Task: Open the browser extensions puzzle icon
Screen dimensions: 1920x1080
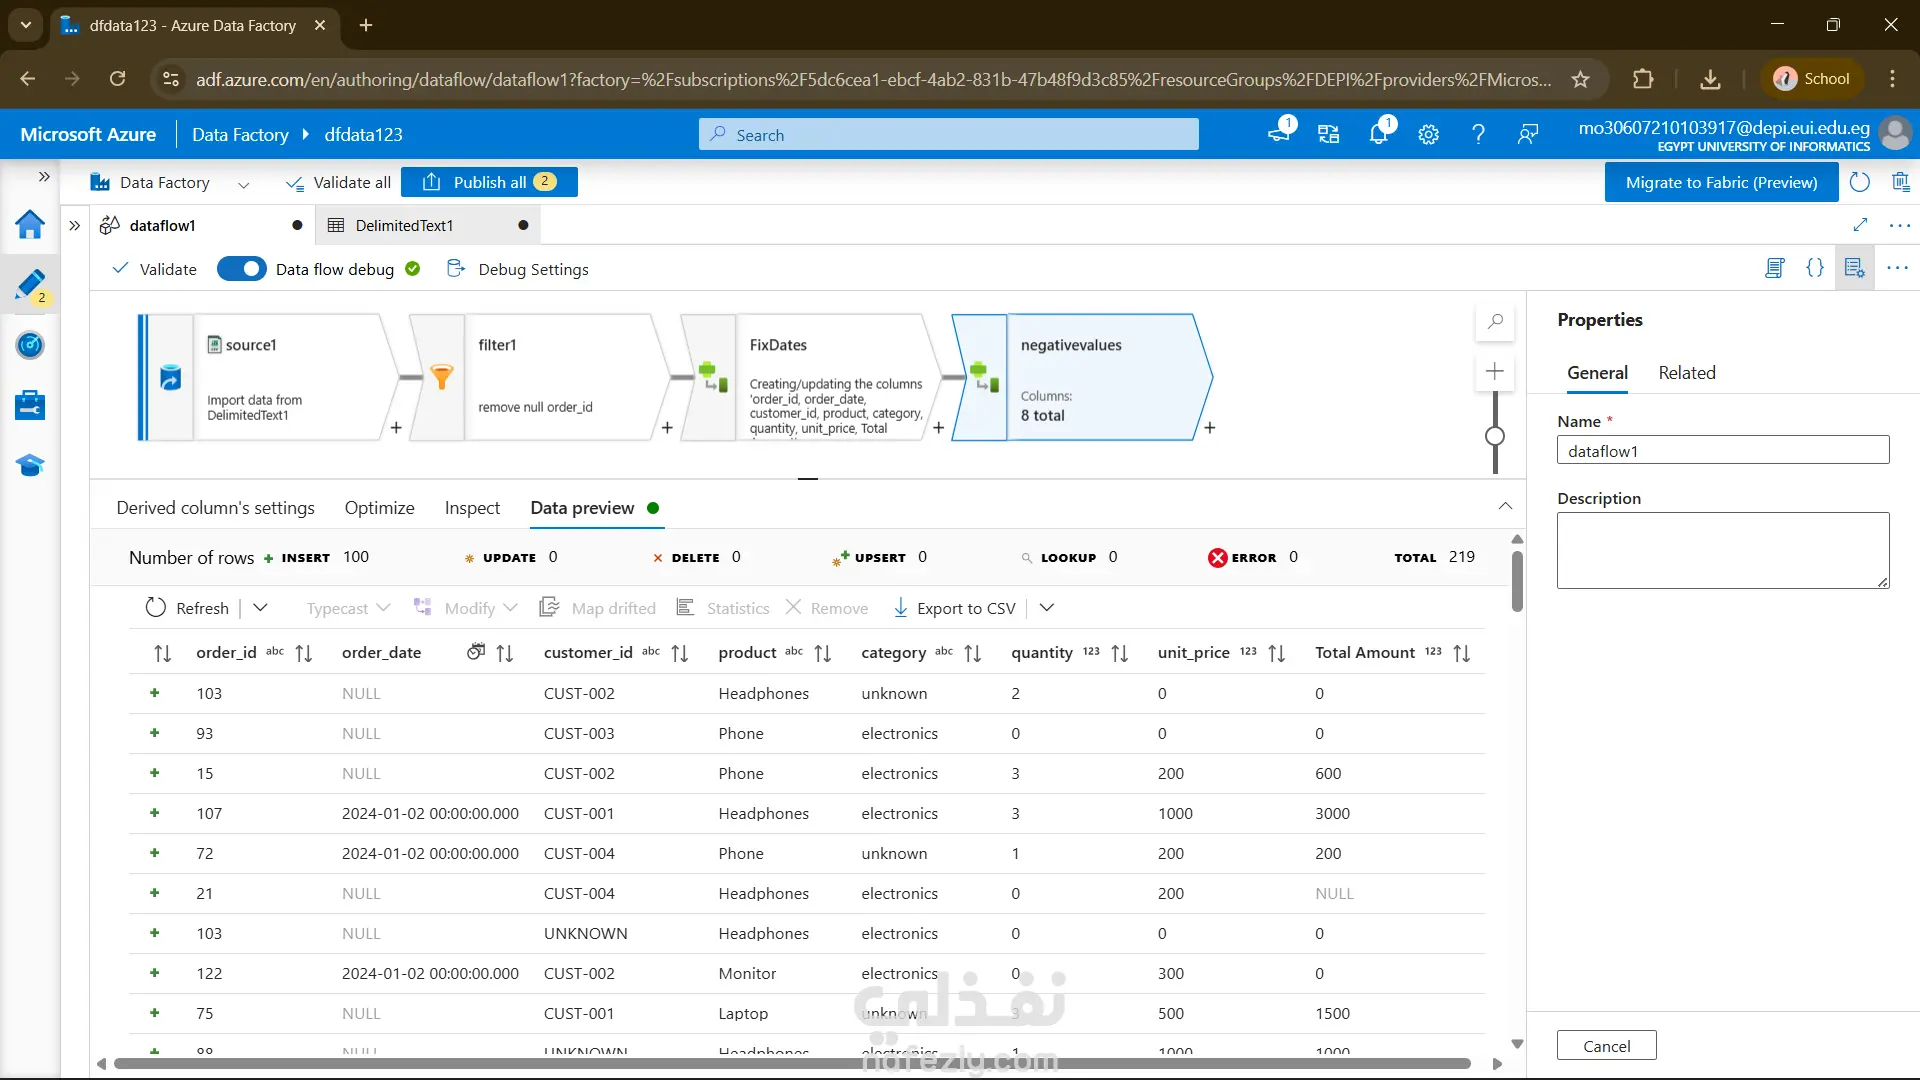Action: pos(1643,79)
